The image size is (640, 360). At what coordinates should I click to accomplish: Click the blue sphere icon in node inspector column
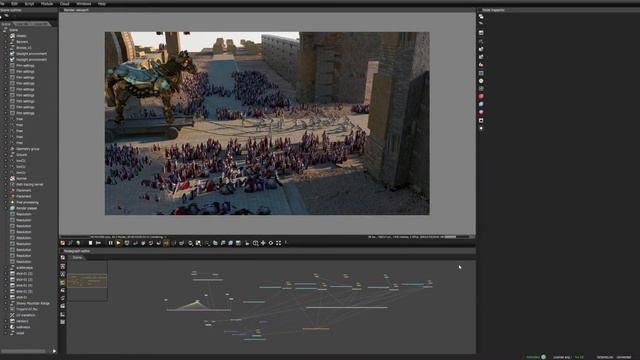click(481, 104)
